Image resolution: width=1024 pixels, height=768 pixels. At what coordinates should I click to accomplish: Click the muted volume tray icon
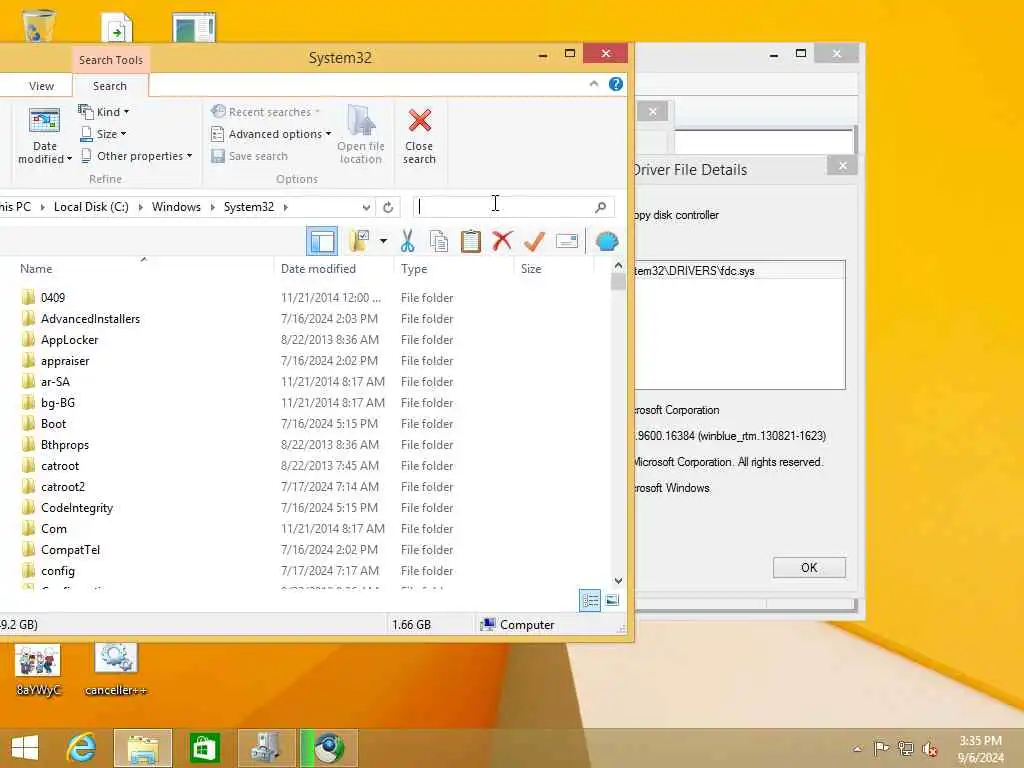[930, 749]
